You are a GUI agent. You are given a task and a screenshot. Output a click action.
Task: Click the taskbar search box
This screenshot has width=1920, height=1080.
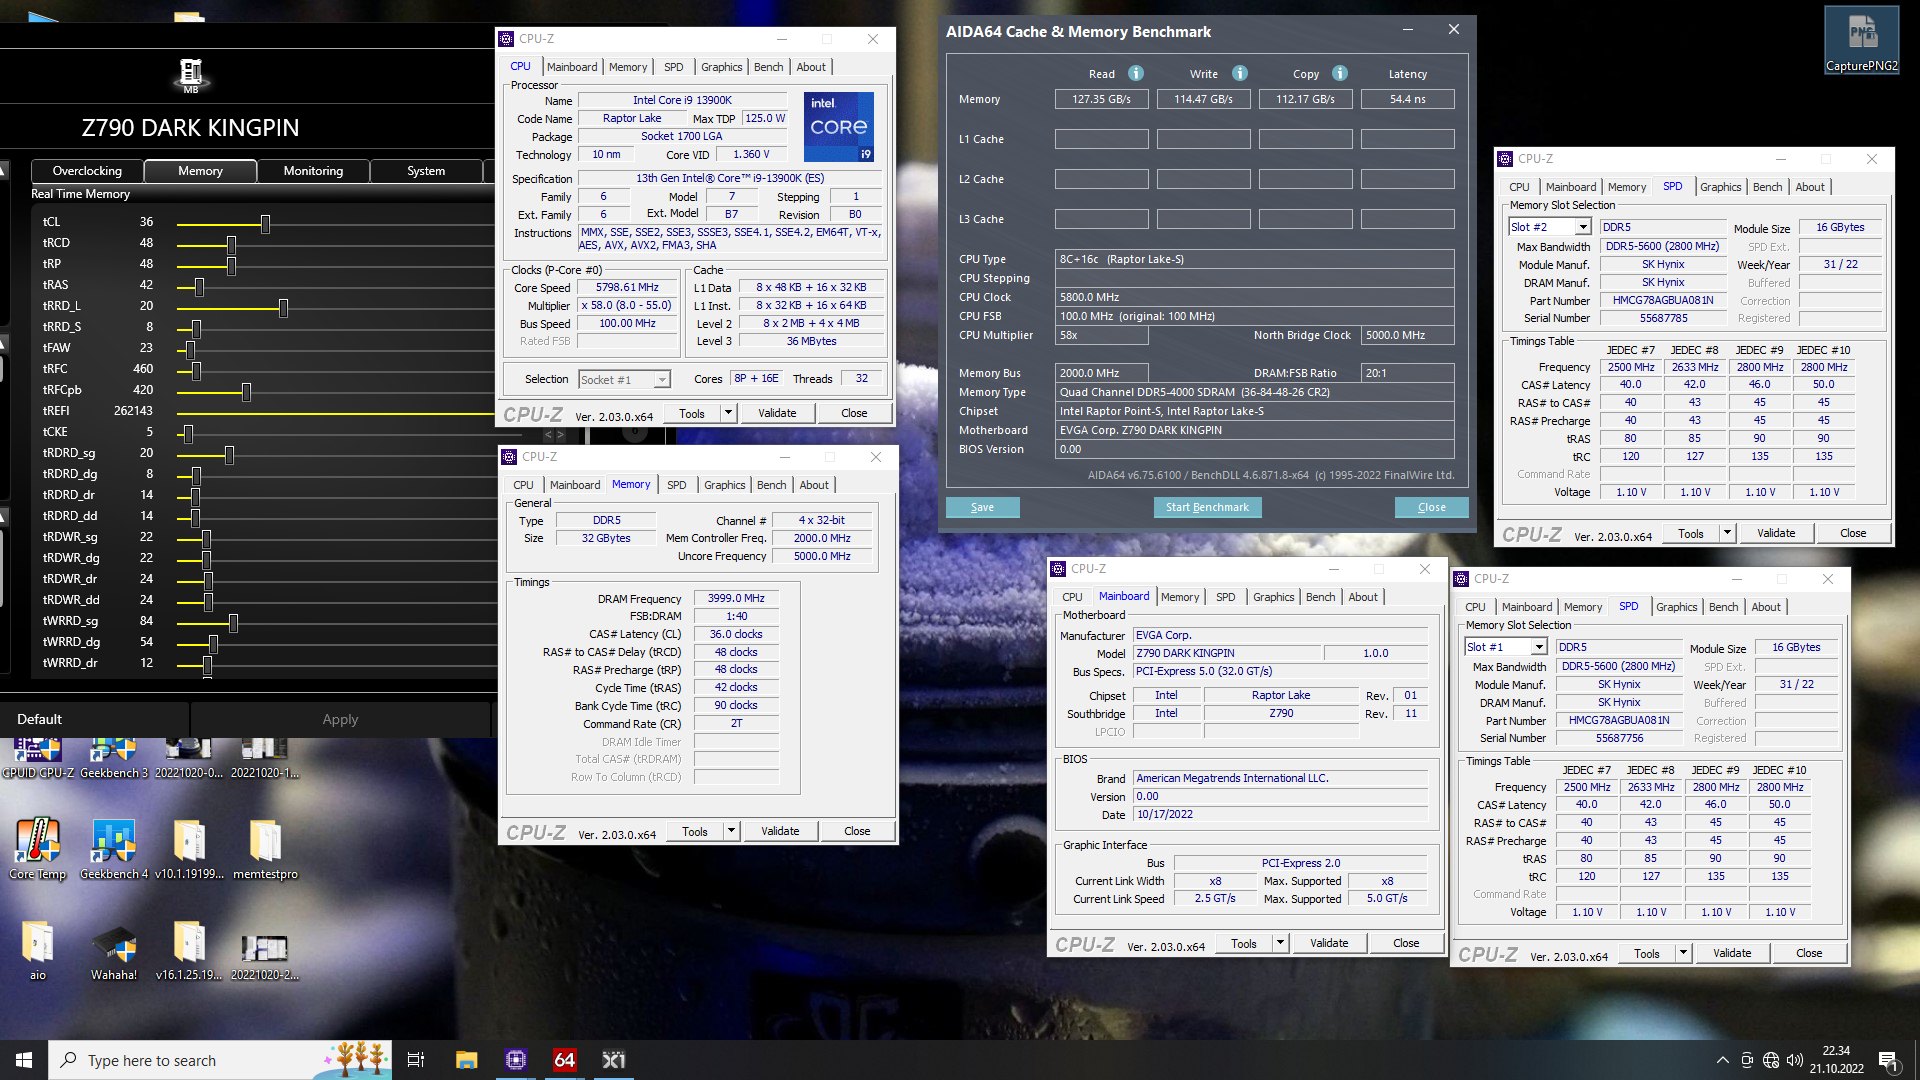220,1060
